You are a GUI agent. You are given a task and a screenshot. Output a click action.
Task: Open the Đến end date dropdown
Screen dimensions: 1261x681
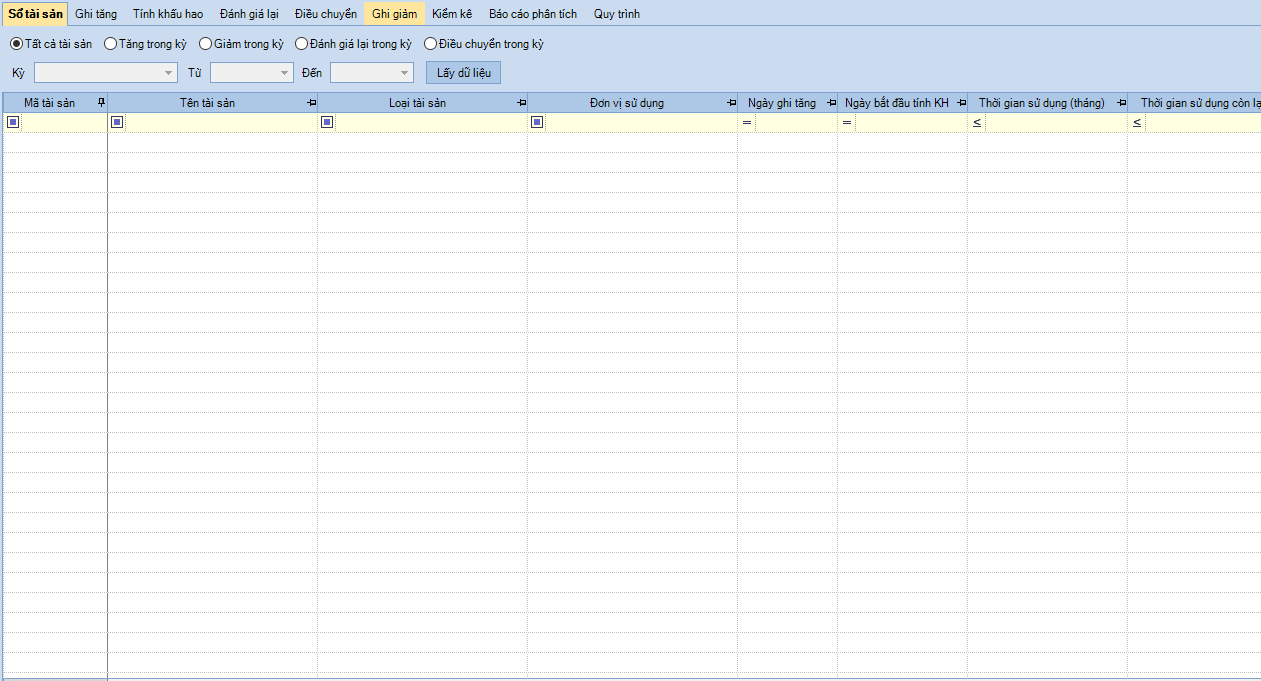click(x=404, y=73)
